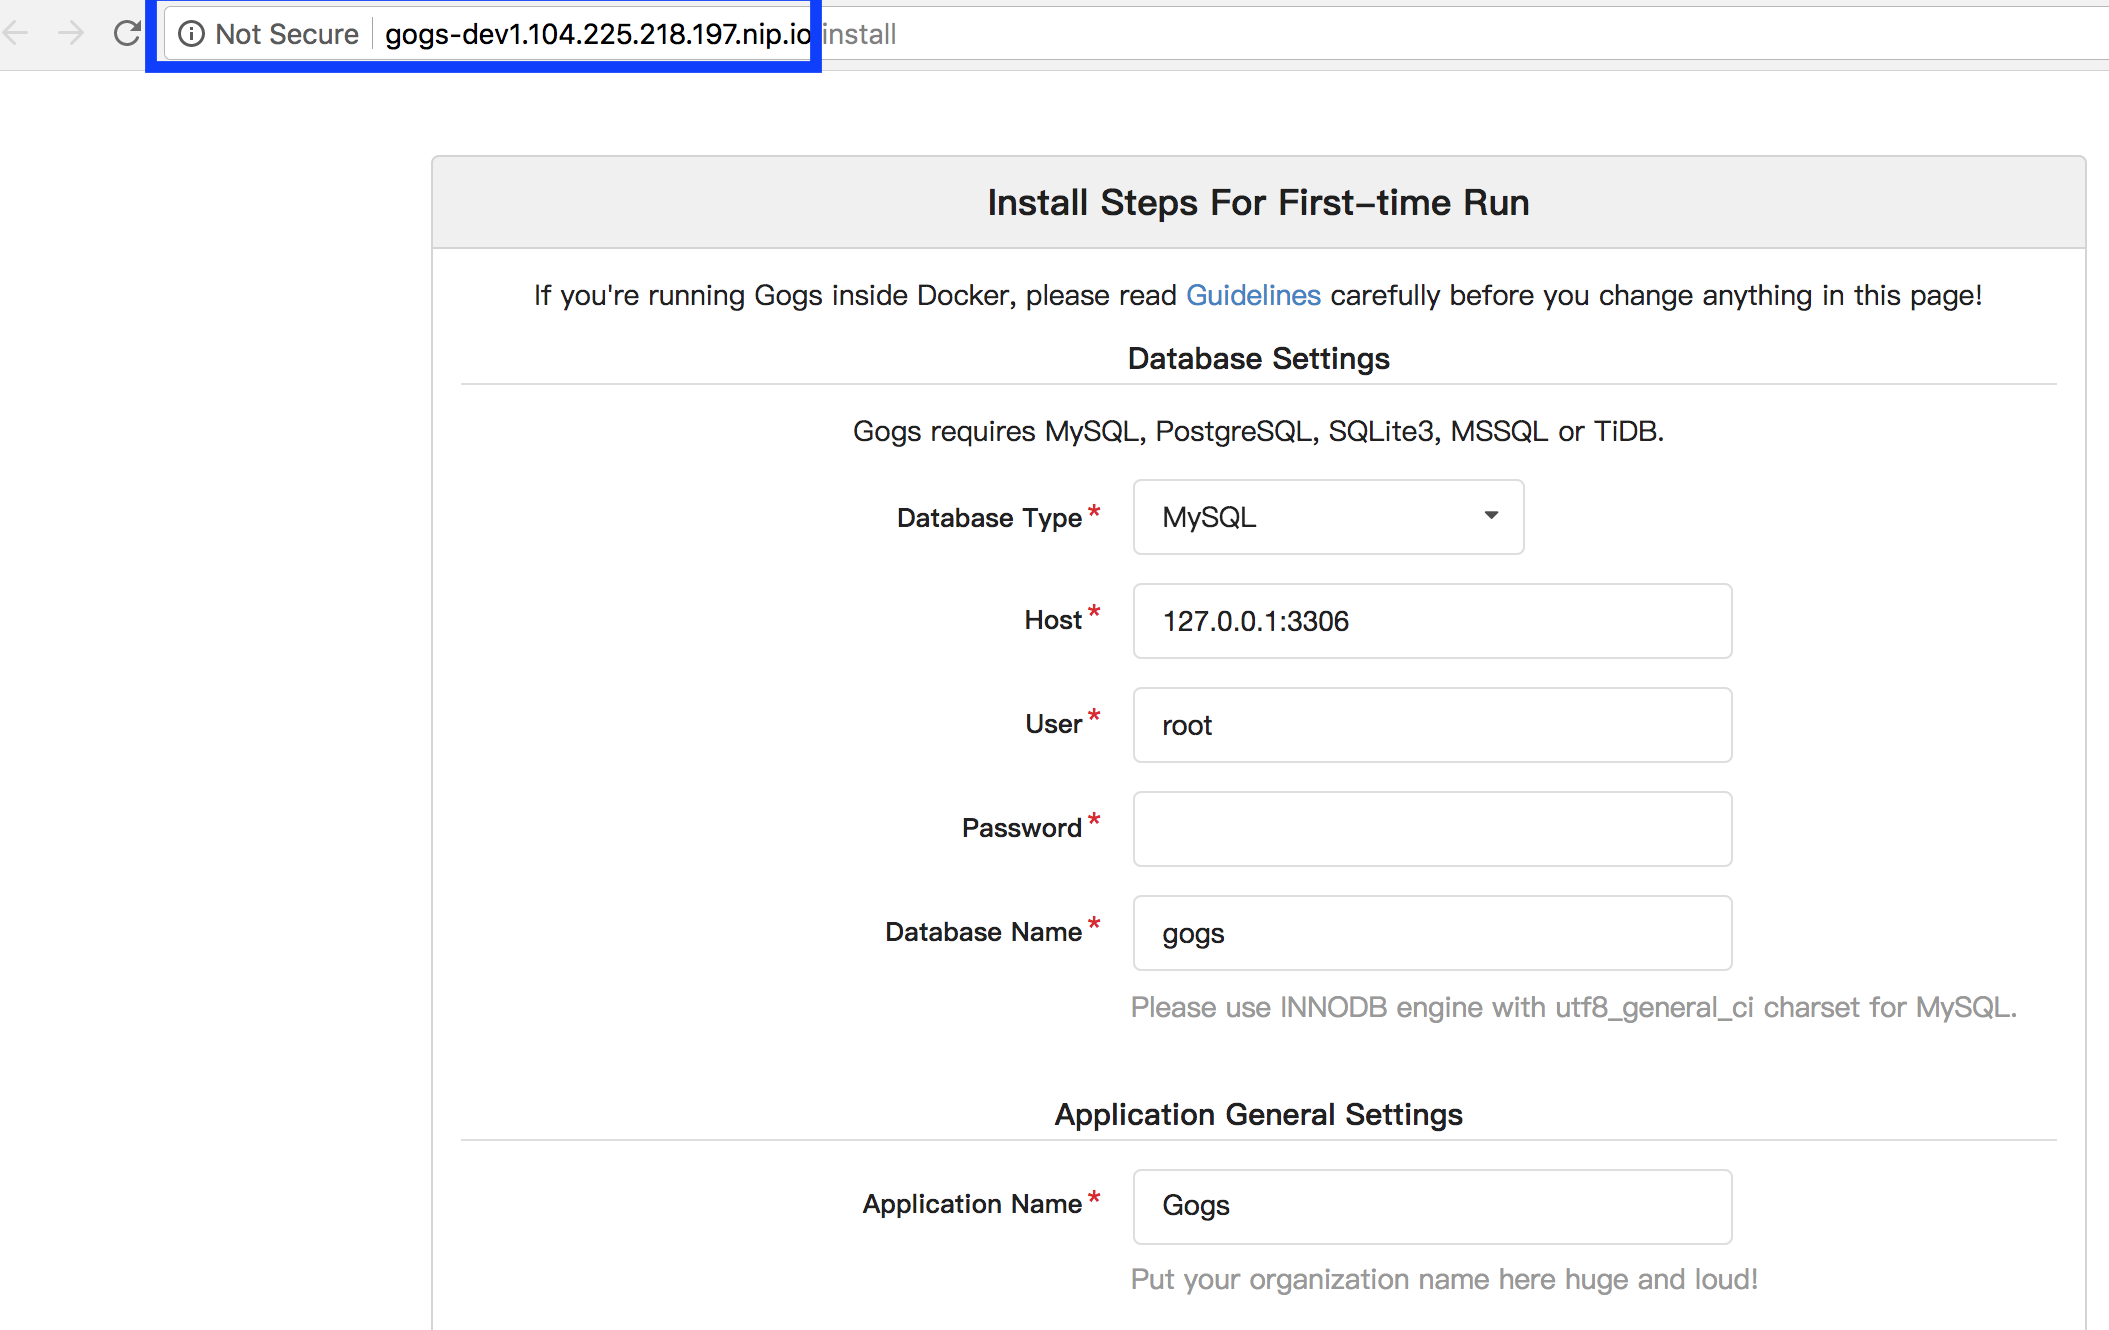Click the Application General Settings heading
The image size is (2109, 1330).
(x=1258, y=1114)
